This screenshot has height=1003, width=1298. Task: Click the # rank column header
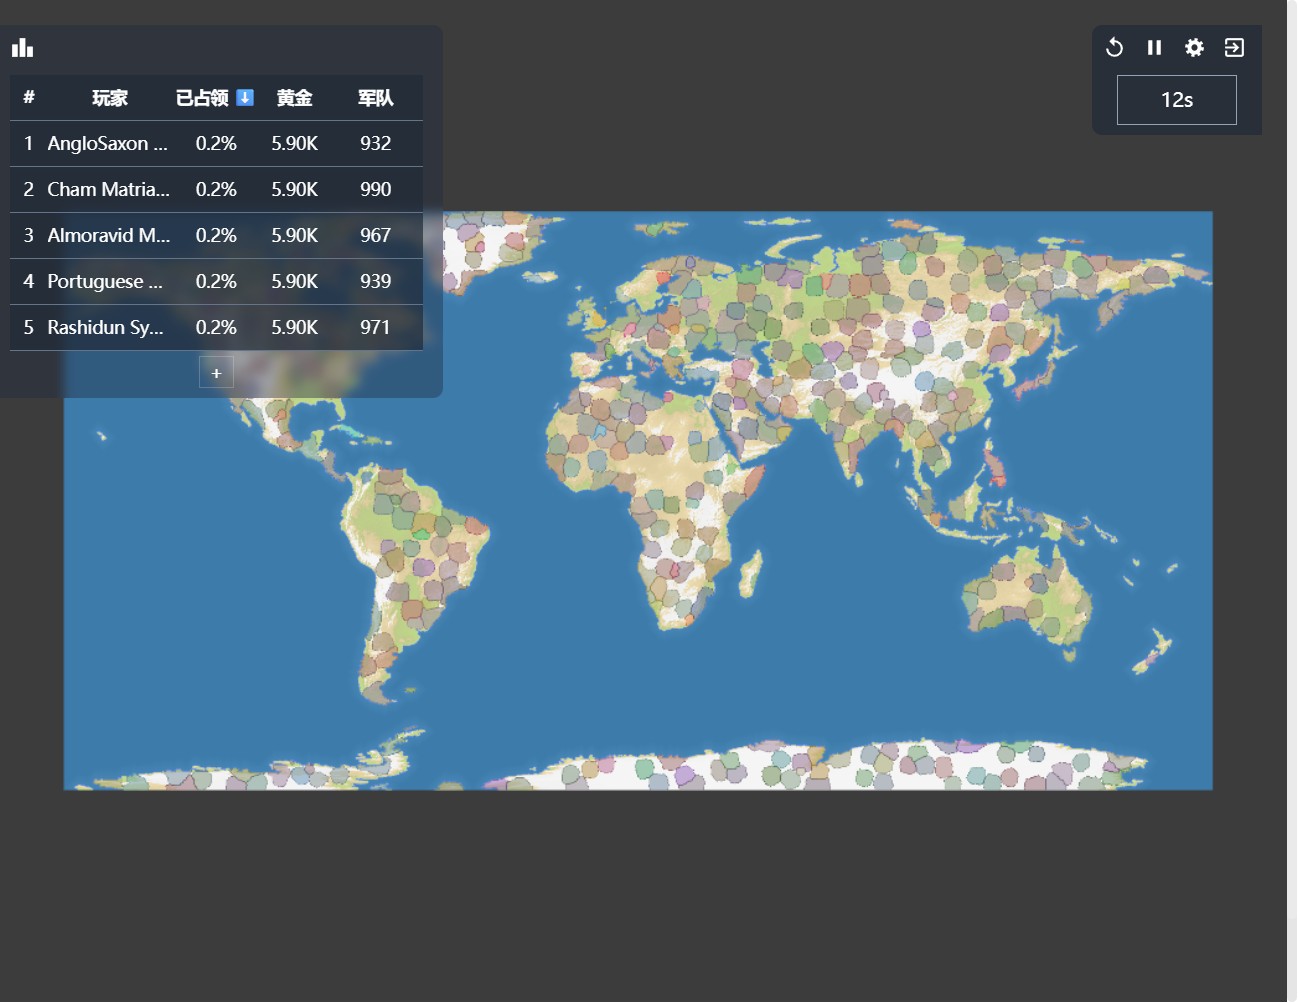(x=29, y=98)
